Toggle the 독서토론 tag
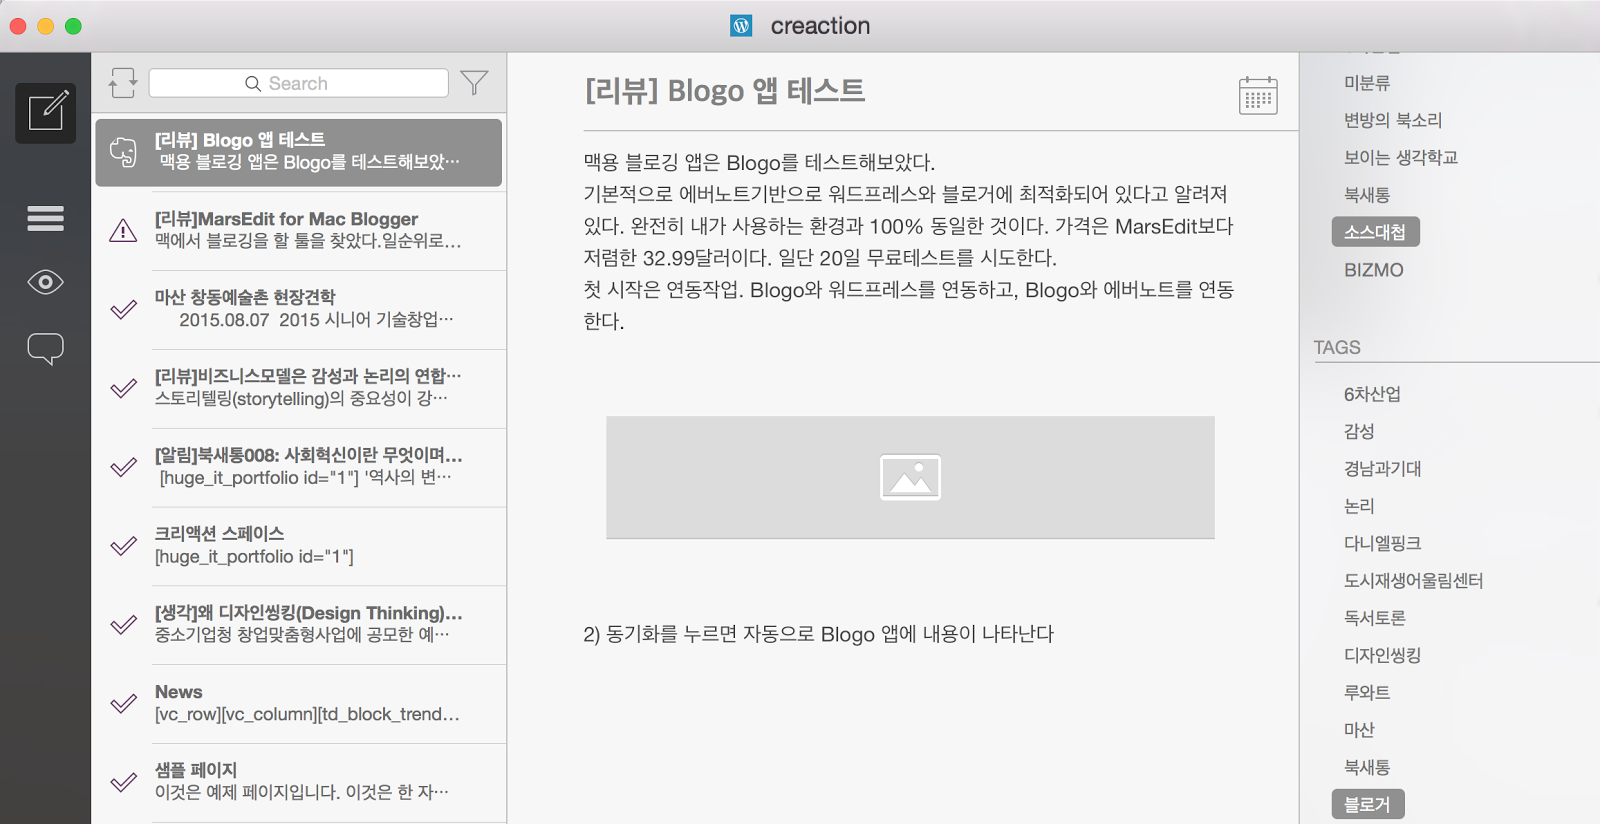 [1375, 618]
